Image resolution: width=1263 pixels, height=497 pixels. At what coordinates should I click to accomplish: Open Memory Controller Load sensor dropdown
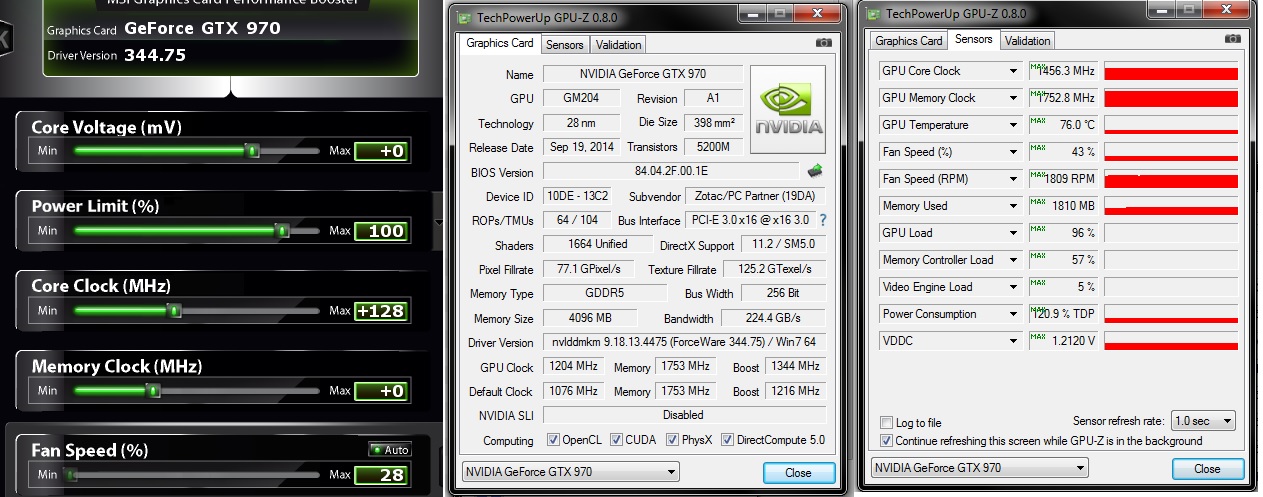[x=1013, y=260]
